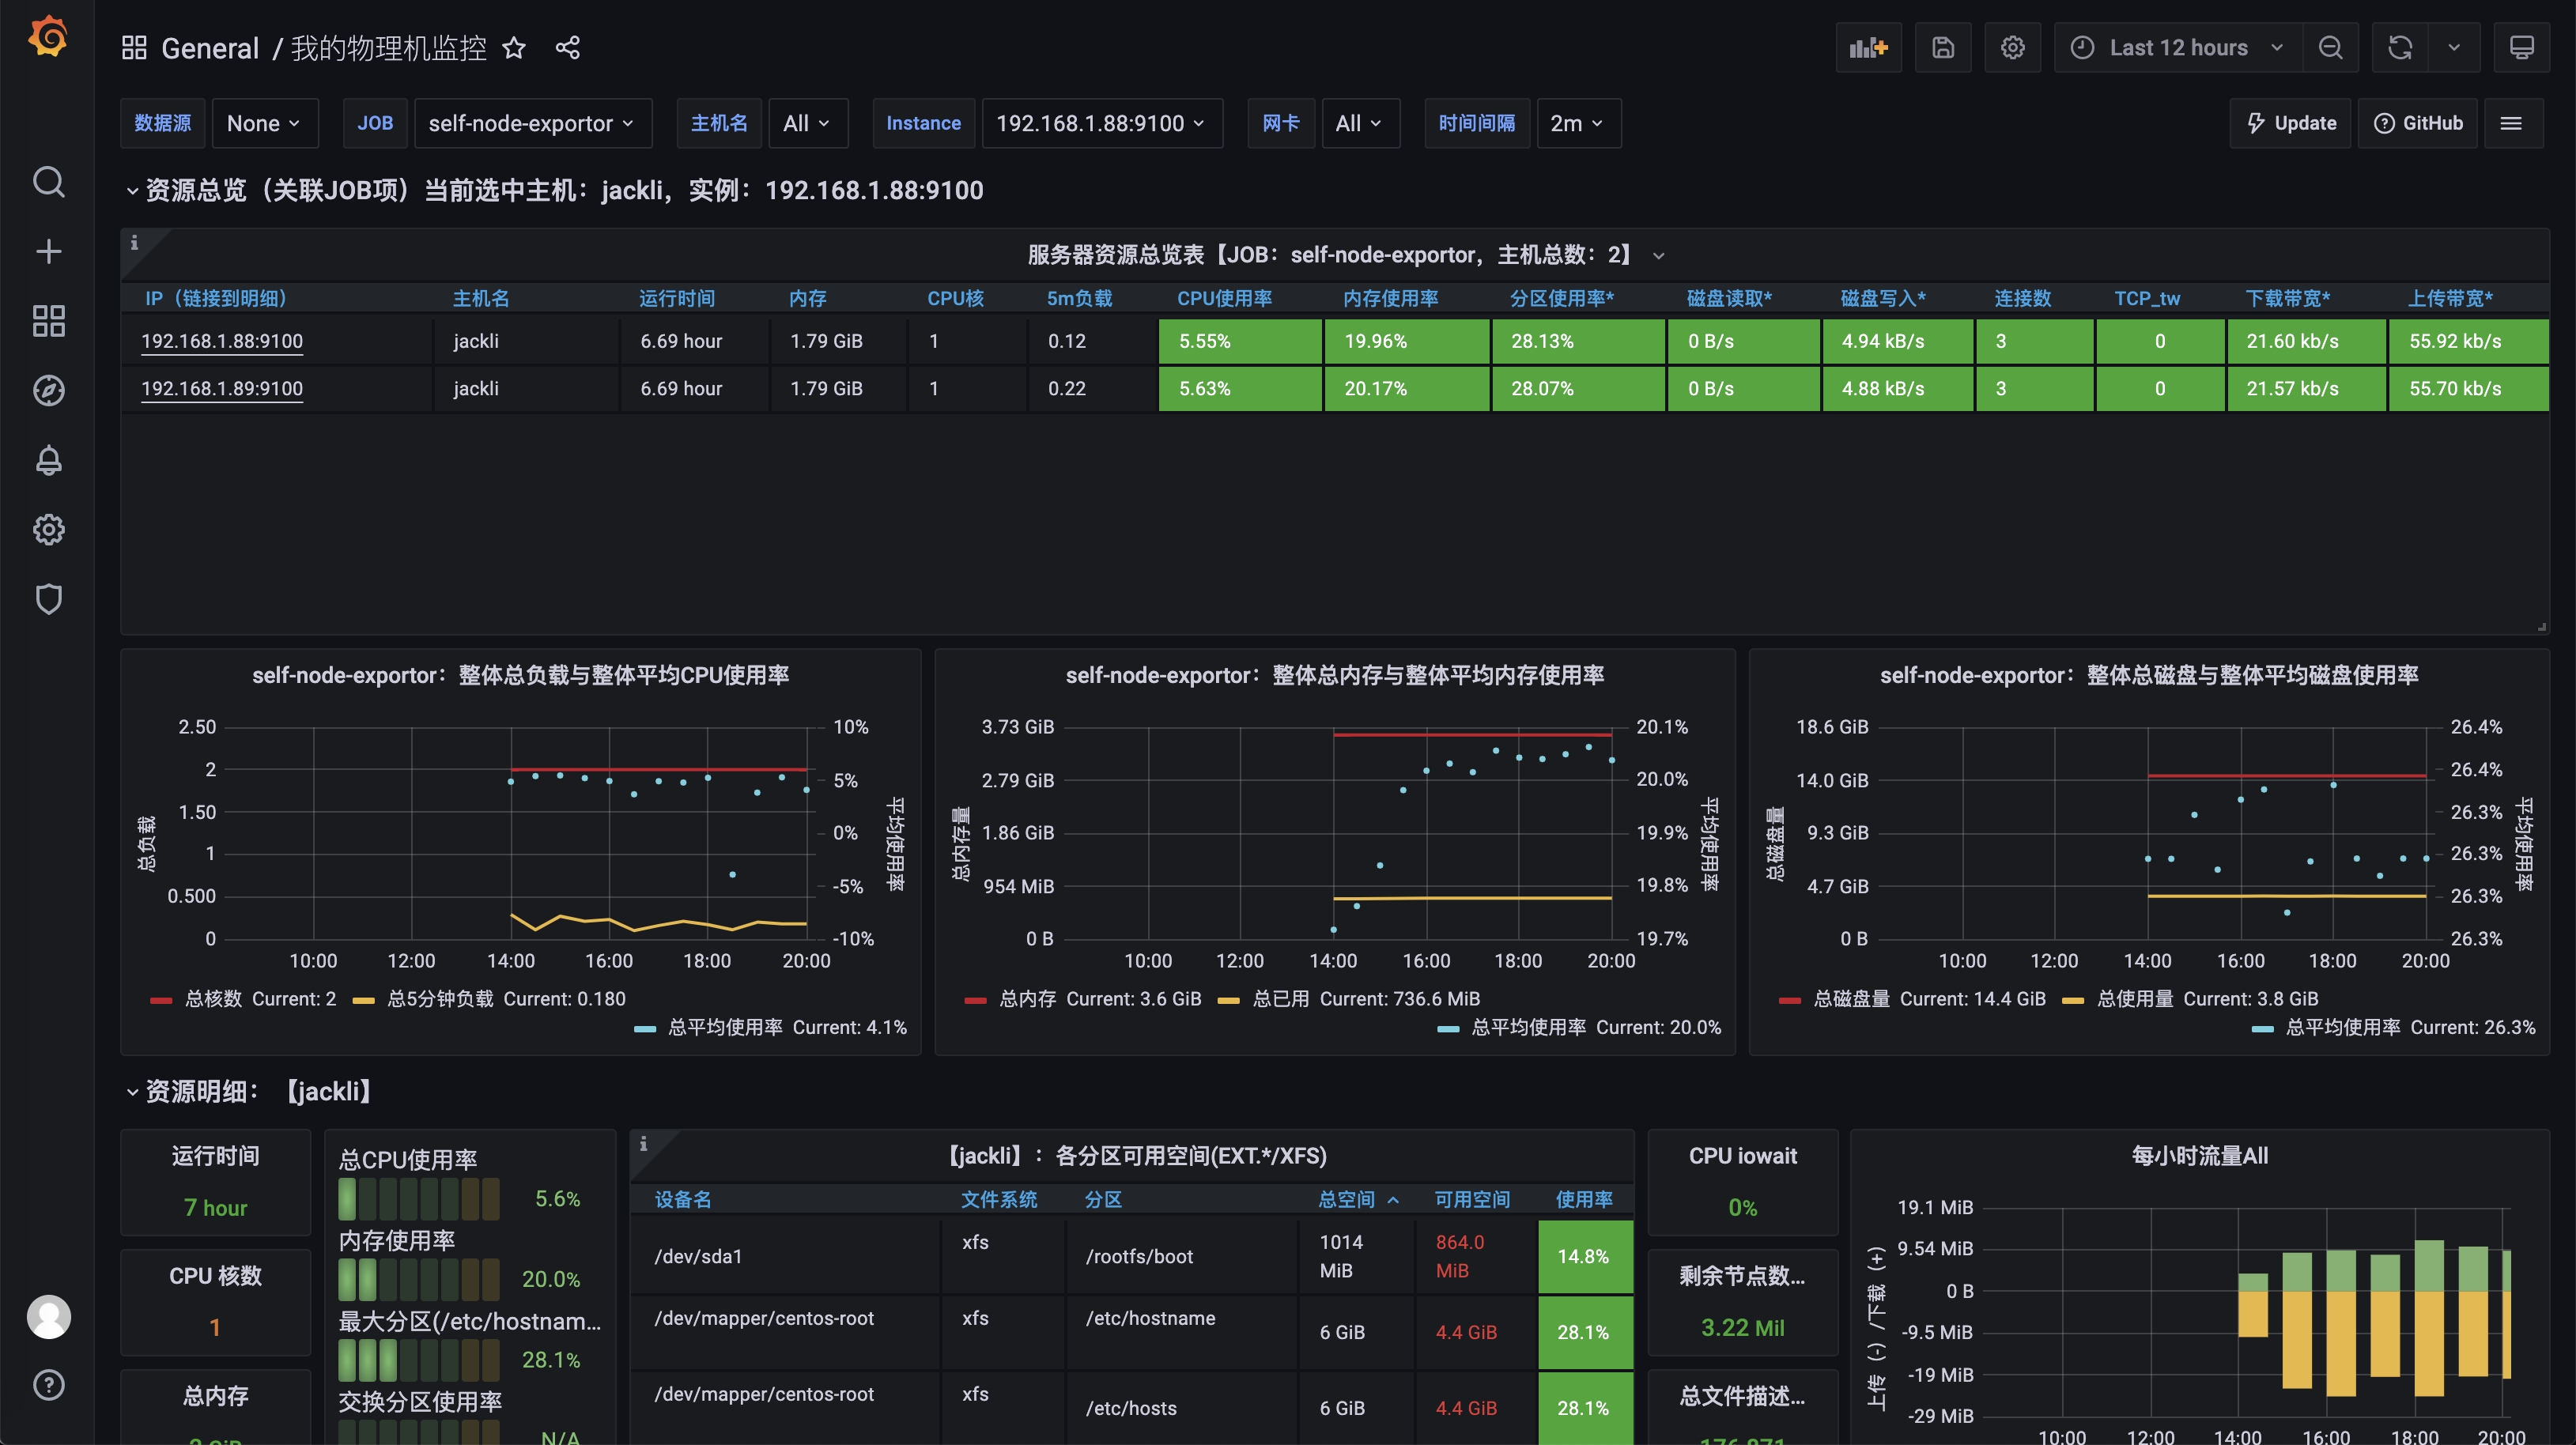Open the Instance 192.168.1.88:9100 dropdown
2576x1445 pixels.
pos(1102,123)
